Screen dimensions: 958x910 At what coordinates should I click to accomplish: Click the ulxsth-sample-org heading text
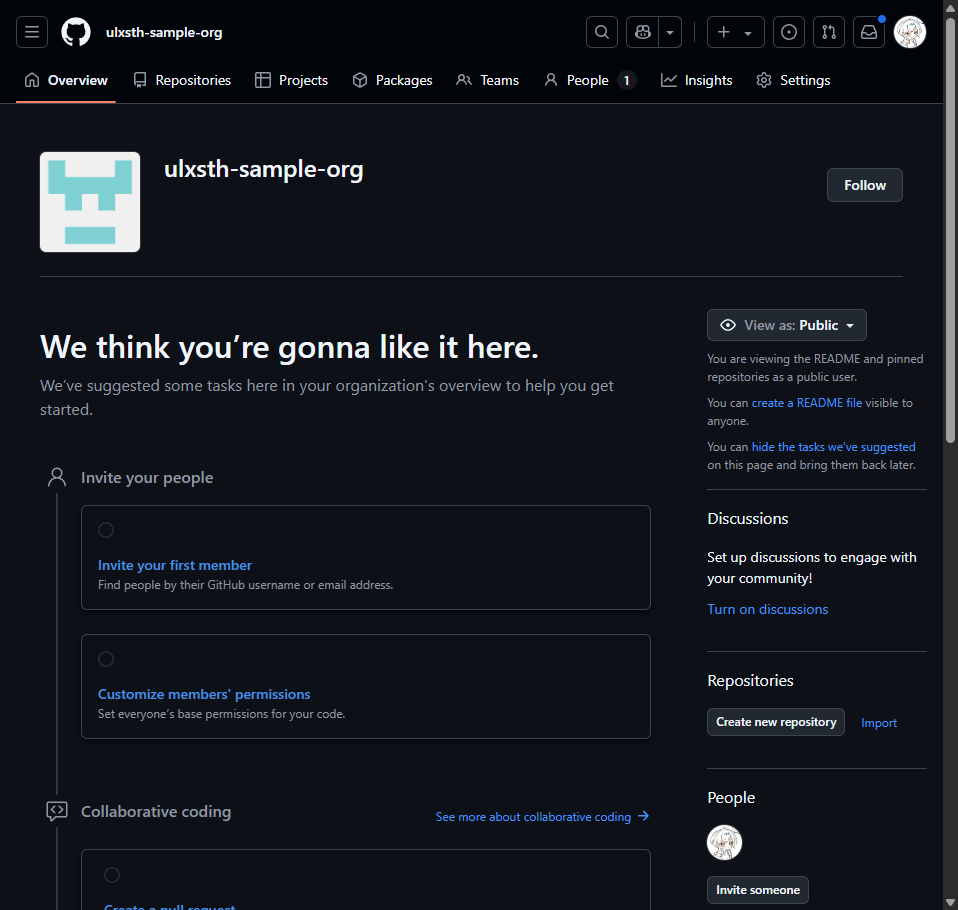tap(263, 169)
